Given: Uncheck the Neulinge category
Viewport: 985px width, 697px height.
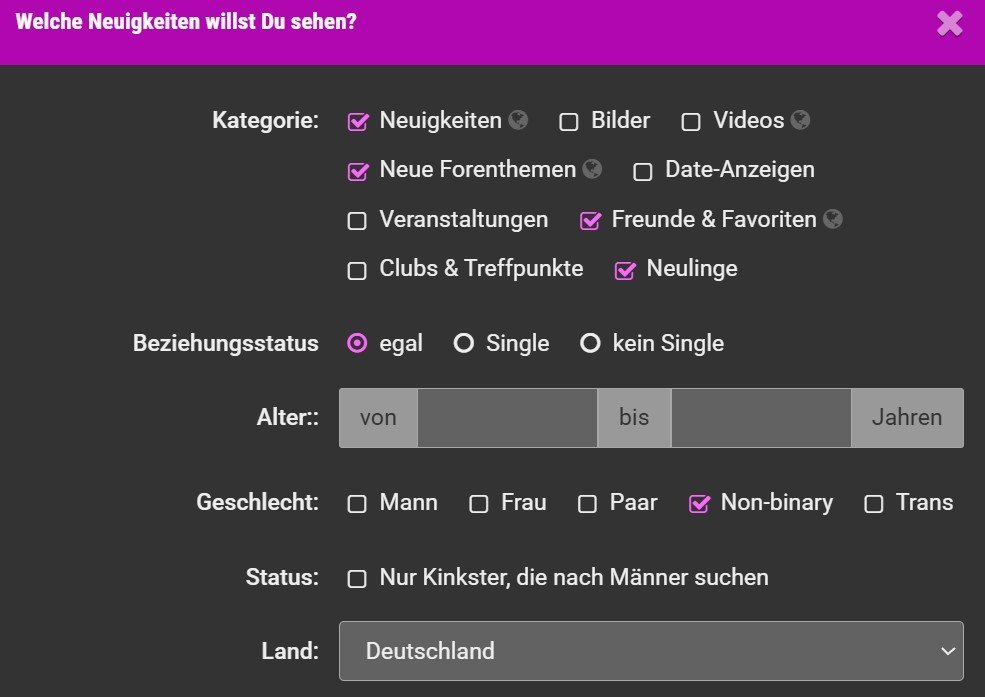Looking at the screenshot, I should point(625,270).
